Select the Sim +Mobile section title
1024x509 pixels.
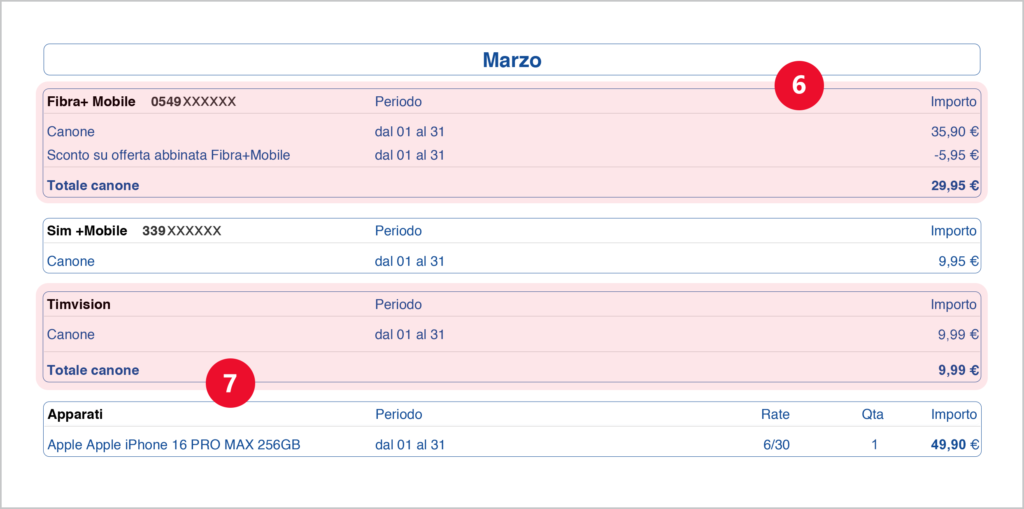point(87,231)
